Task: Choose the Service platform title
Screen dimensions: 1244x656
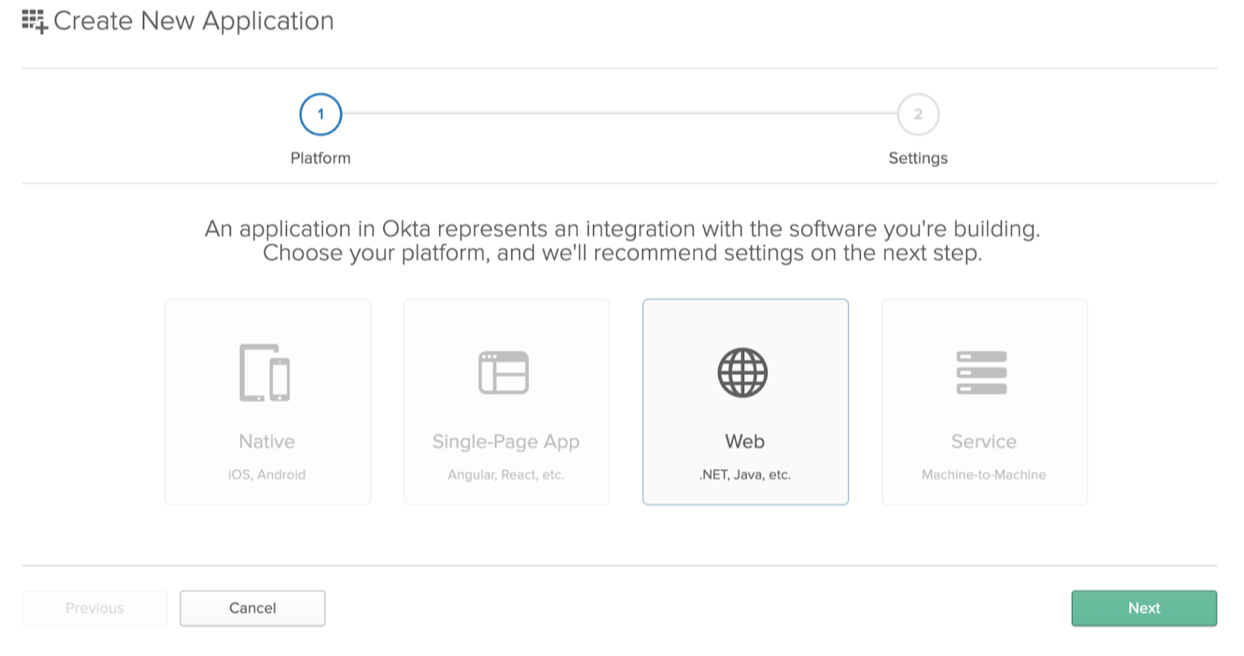Action: click(x=984, y=441)
